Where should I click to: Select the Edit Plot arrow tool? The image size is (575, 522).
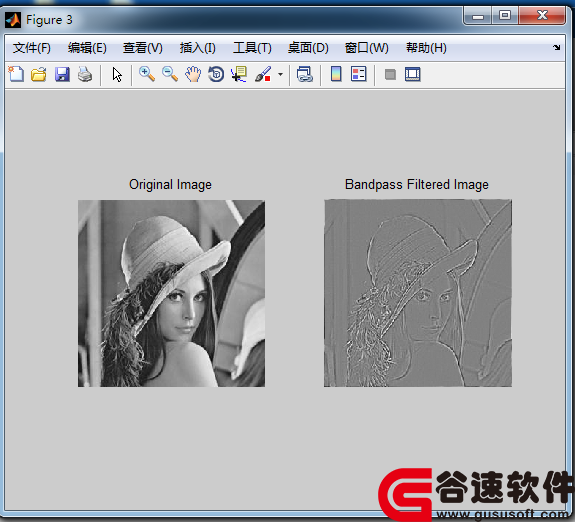point(117,74)
